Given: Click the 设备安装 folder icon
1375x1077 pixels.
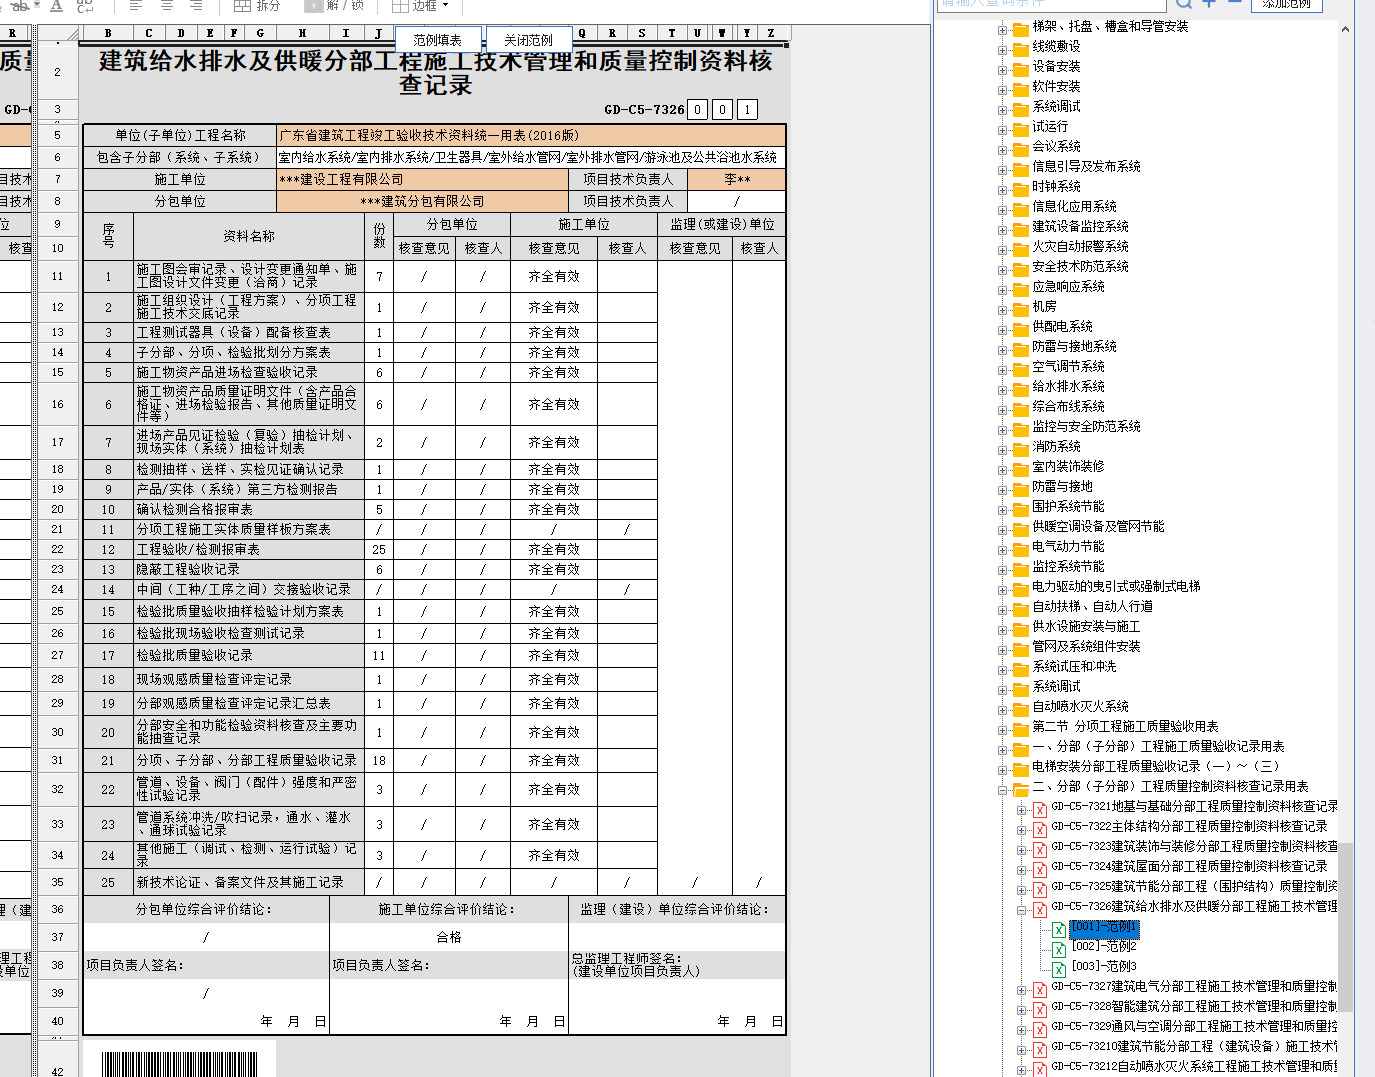Looking at the screenshot, I should coord(1020,68).
